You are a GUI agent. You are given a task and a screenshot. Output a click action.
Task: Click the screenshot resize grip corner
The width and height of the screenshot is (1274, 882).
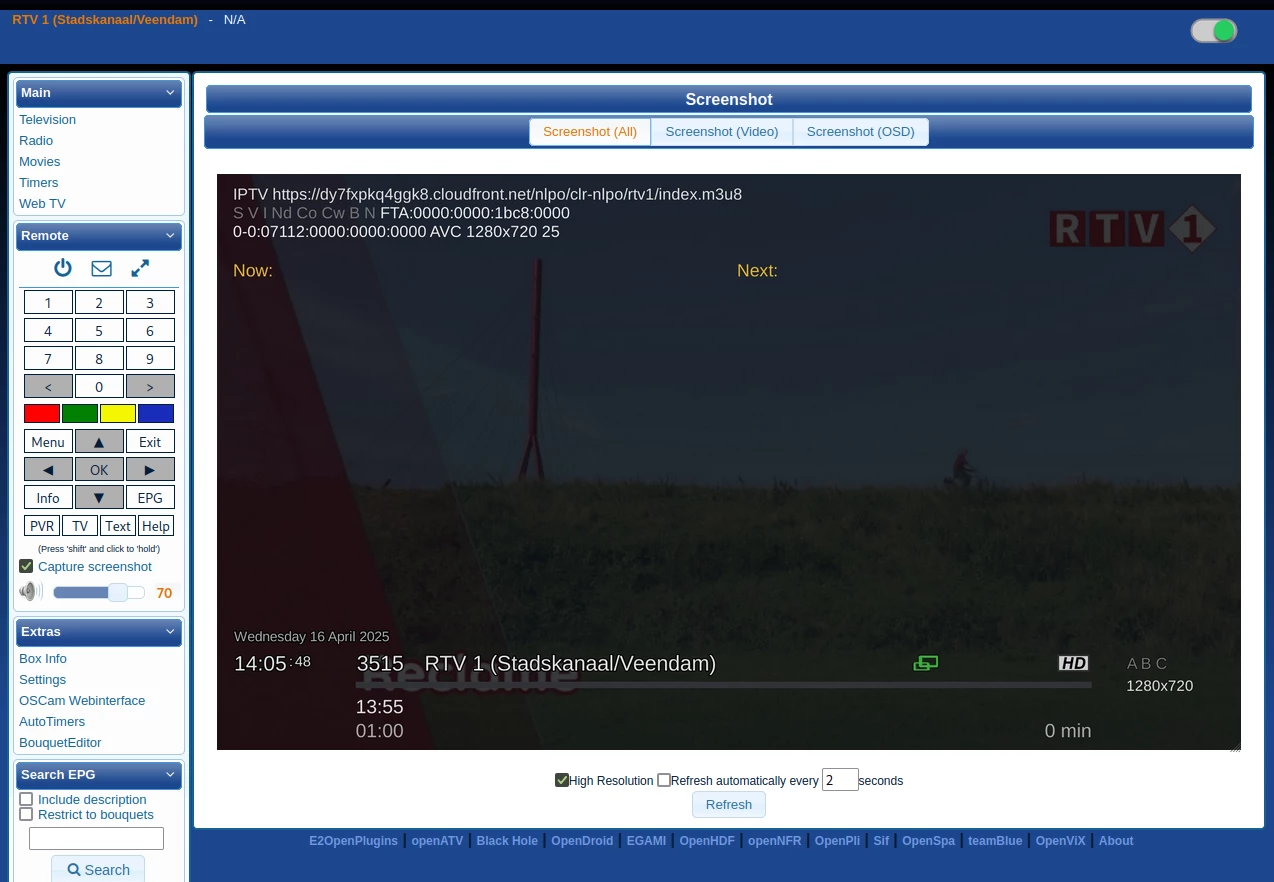point(1235,745)
